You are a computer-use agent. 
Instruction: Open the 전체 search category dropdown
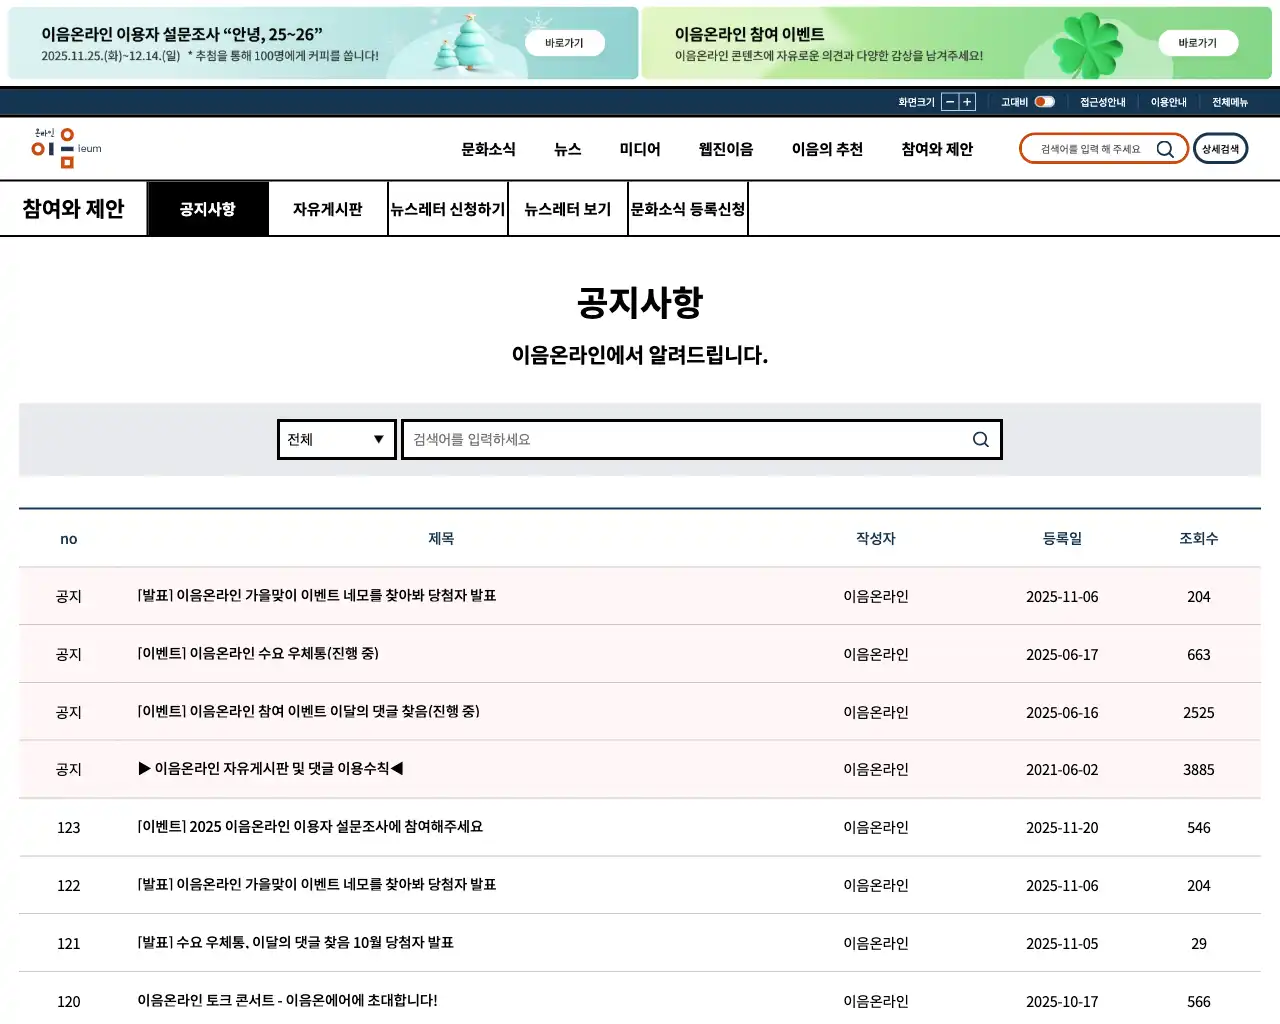click(x=336, y=439)
